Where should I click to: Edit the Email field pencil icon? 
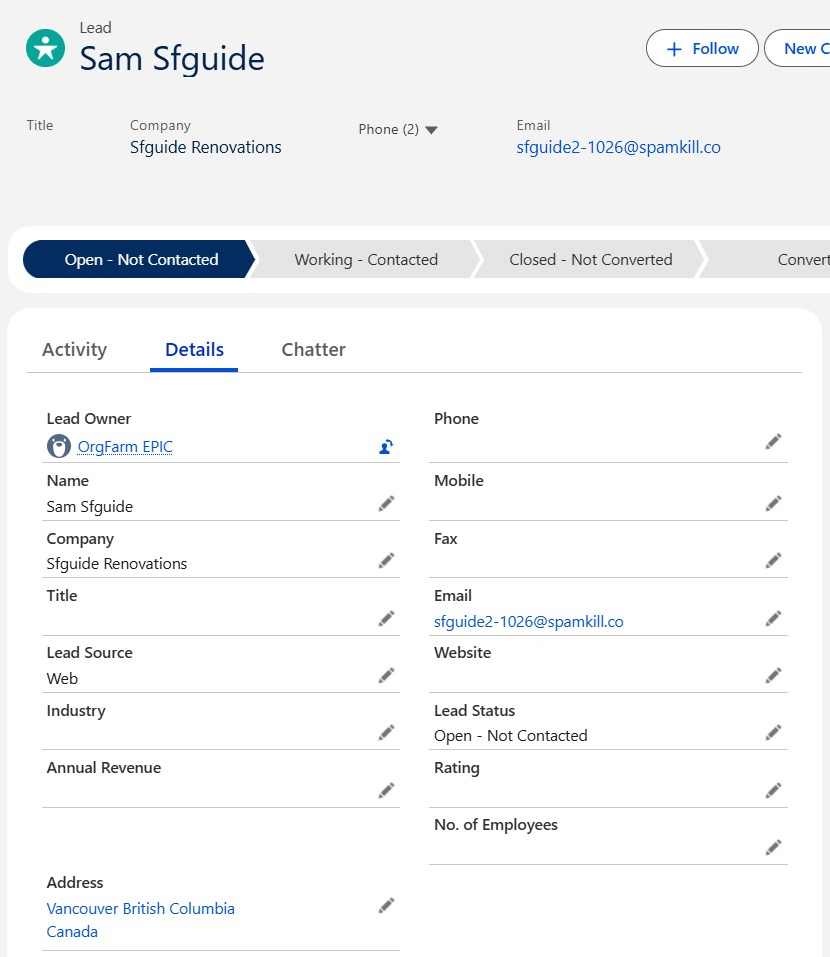[773, 618]
